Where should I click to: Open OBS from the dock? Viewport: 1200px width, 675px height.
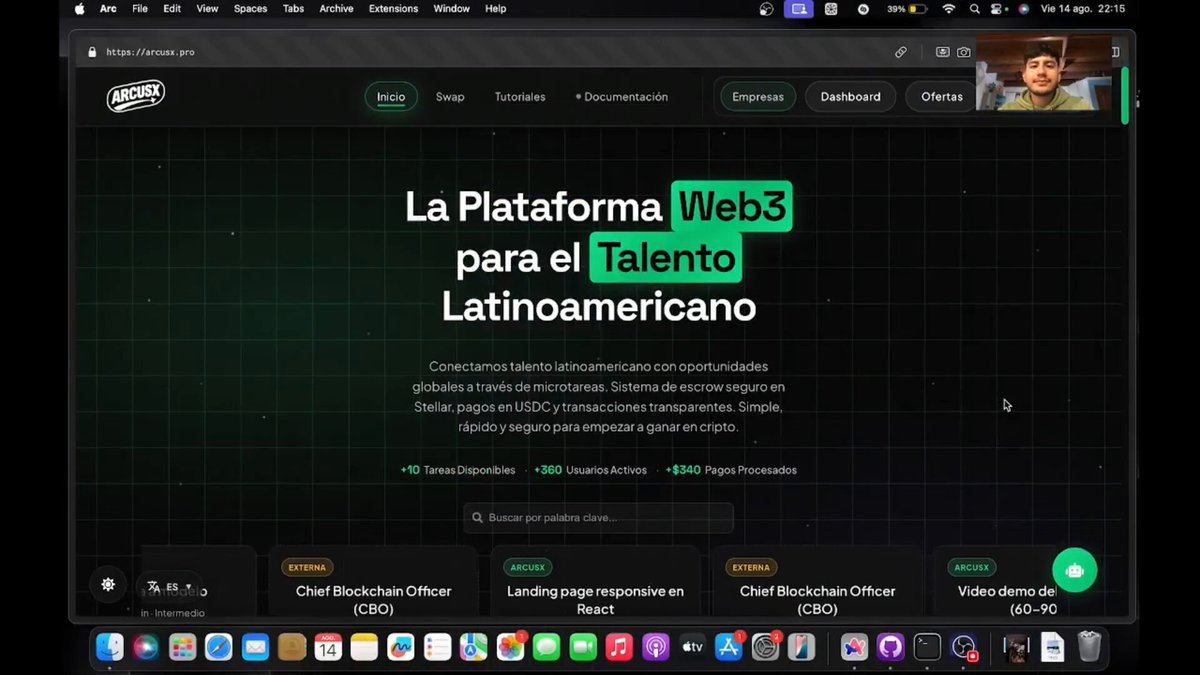[x=964, y=647]
